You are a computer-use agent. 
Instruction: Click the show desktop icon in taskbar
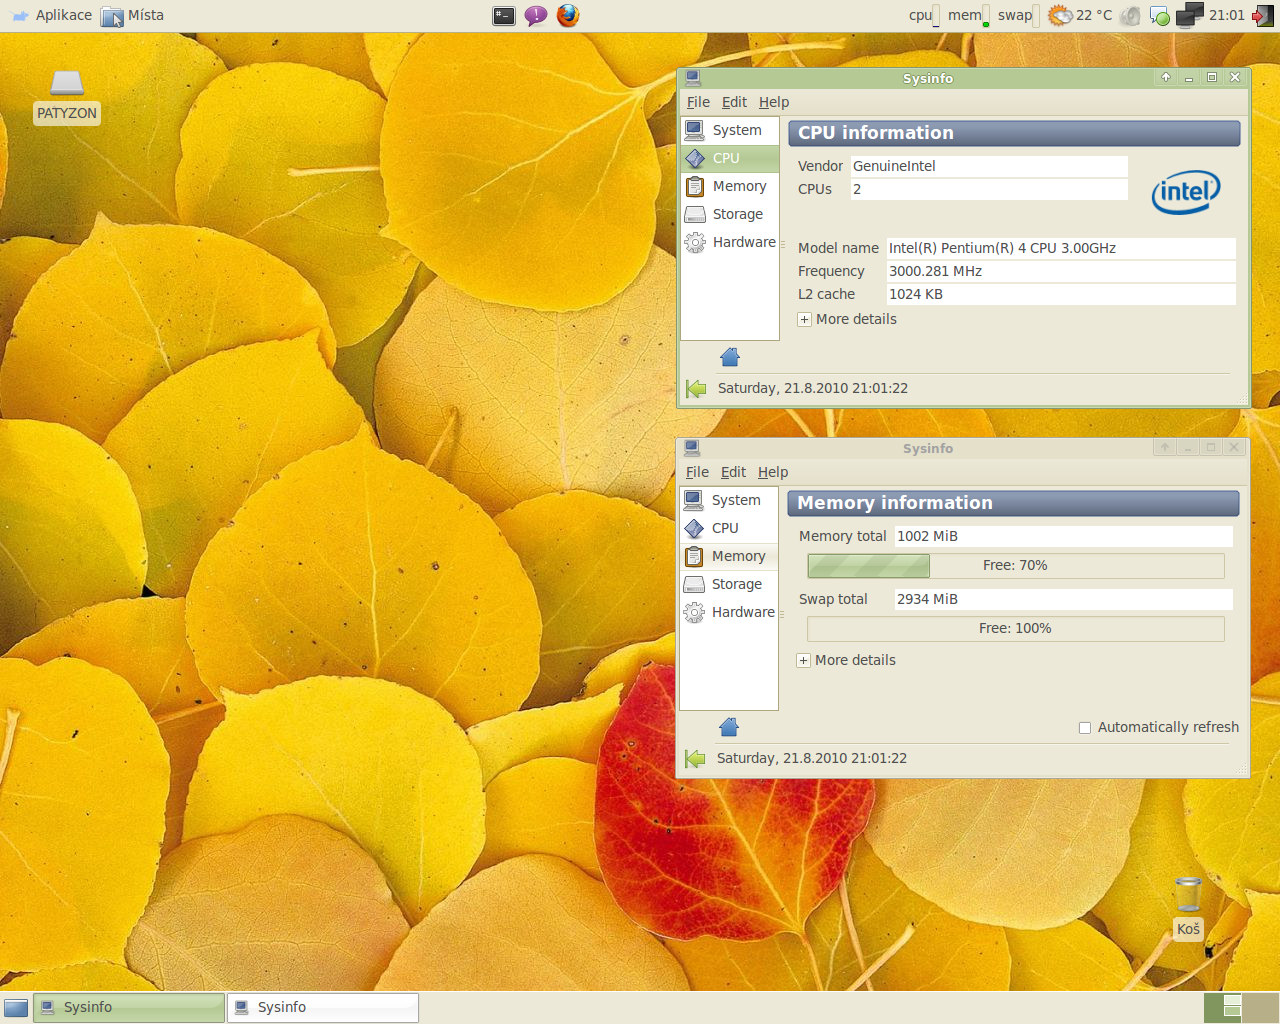pos(16,1007)
